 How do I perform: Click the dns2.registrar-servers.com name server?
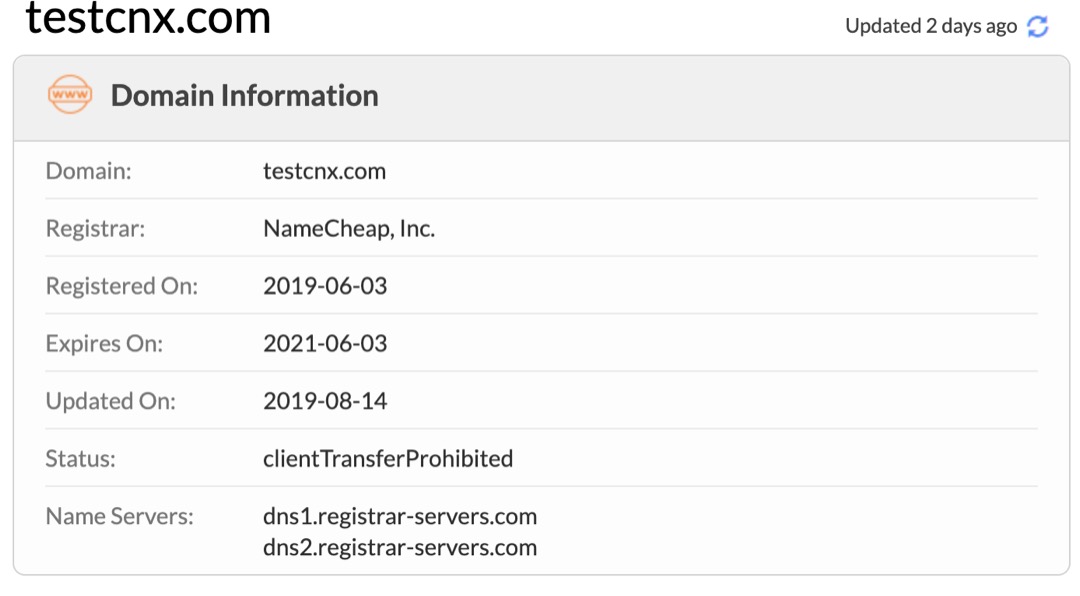tap(400, 547)
